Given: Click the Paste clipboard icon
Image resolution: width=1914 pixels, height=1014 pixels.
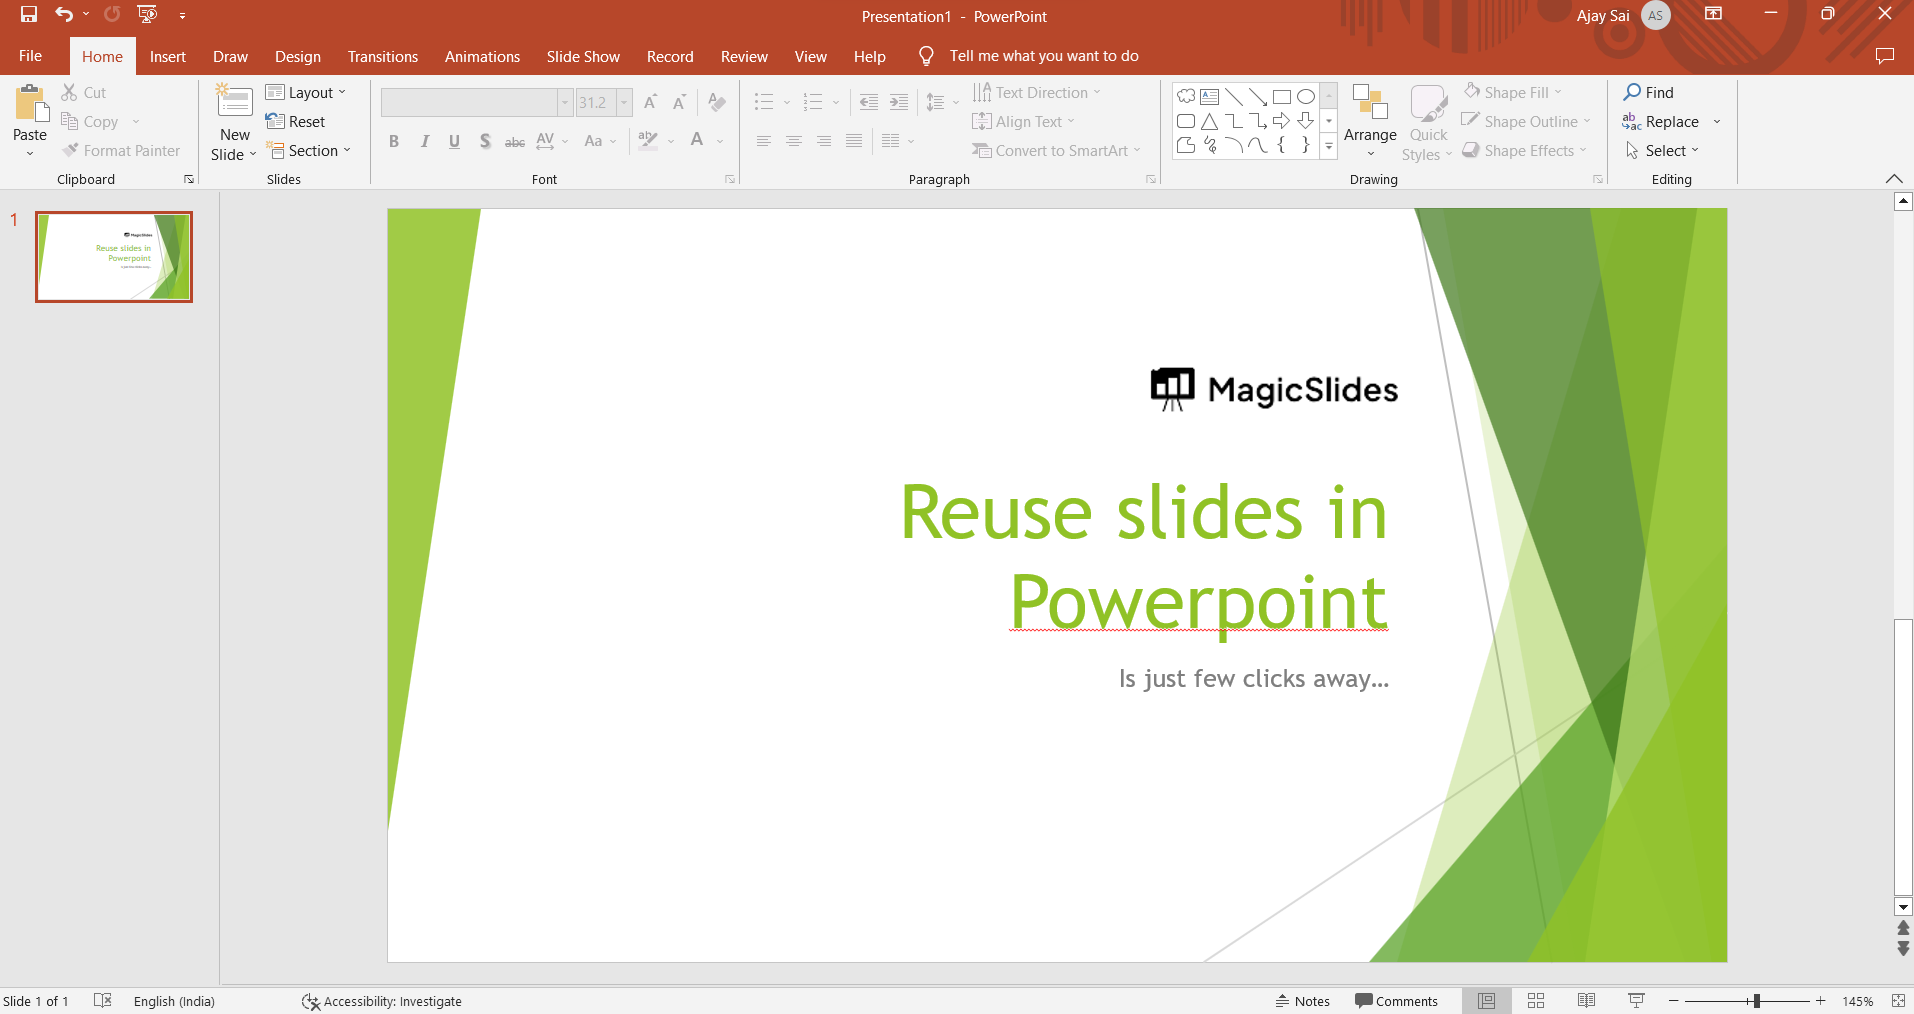Looking at the screenshot, I should click(x=30, y=104).
